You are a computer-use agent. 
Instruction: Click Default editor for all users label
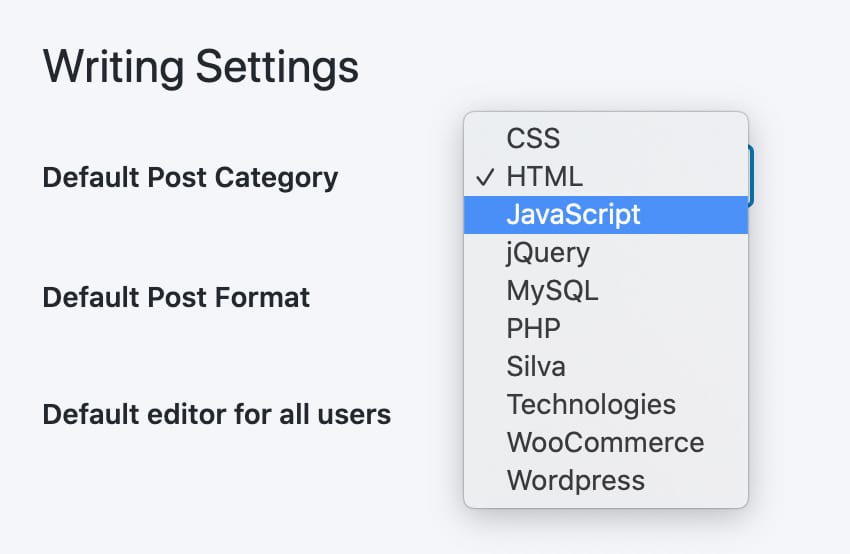point(217,415)
